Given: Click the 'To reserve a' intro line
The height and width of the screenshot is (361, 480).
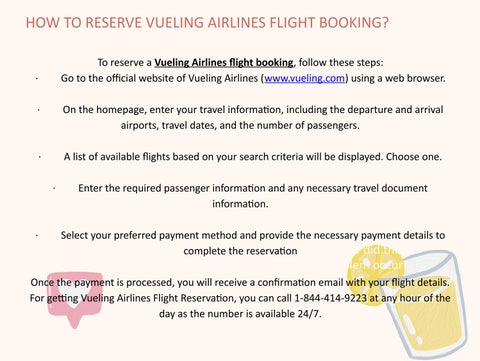Looking at the screenshot, I should click(240, 63).
